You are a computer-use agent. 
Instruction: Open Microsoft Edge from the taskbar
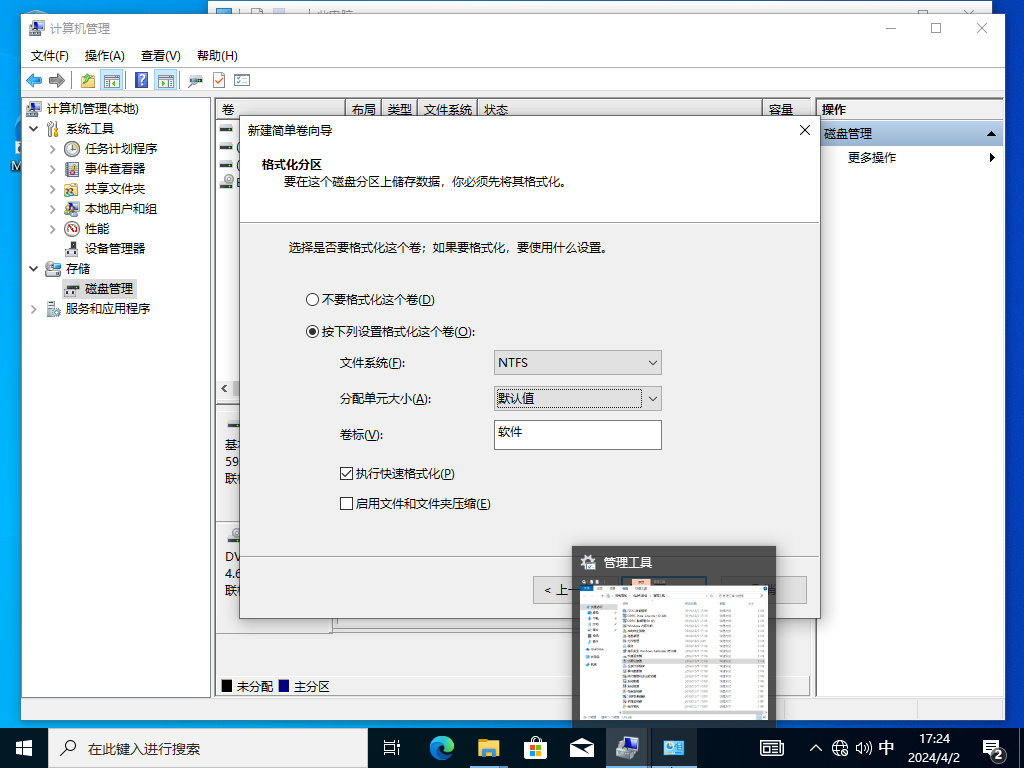pos(441,747)
